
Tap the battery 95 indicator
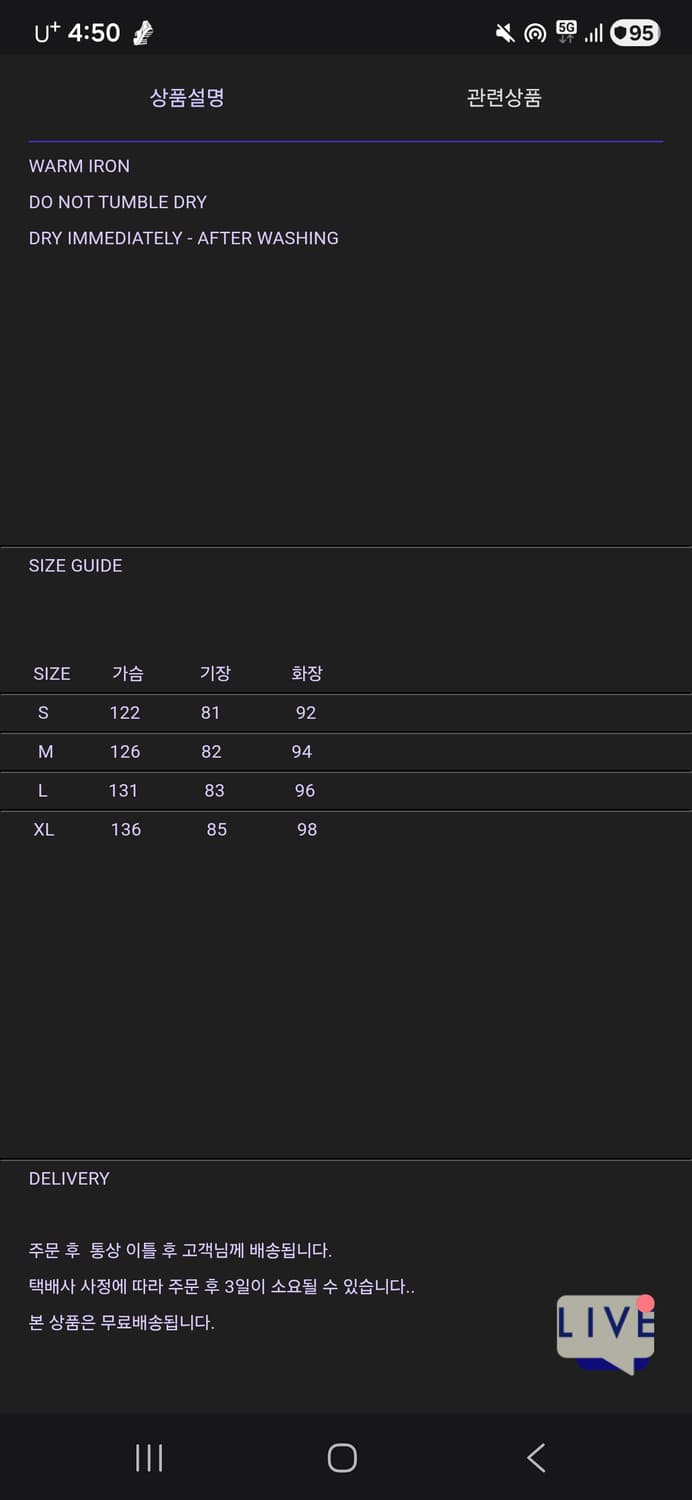click(634, 33)
